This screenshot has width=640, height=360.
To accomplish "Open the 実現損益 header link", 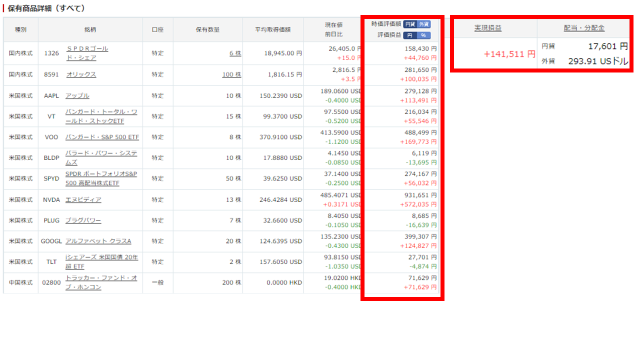I will pyautogui.click(x=488, y=28).
